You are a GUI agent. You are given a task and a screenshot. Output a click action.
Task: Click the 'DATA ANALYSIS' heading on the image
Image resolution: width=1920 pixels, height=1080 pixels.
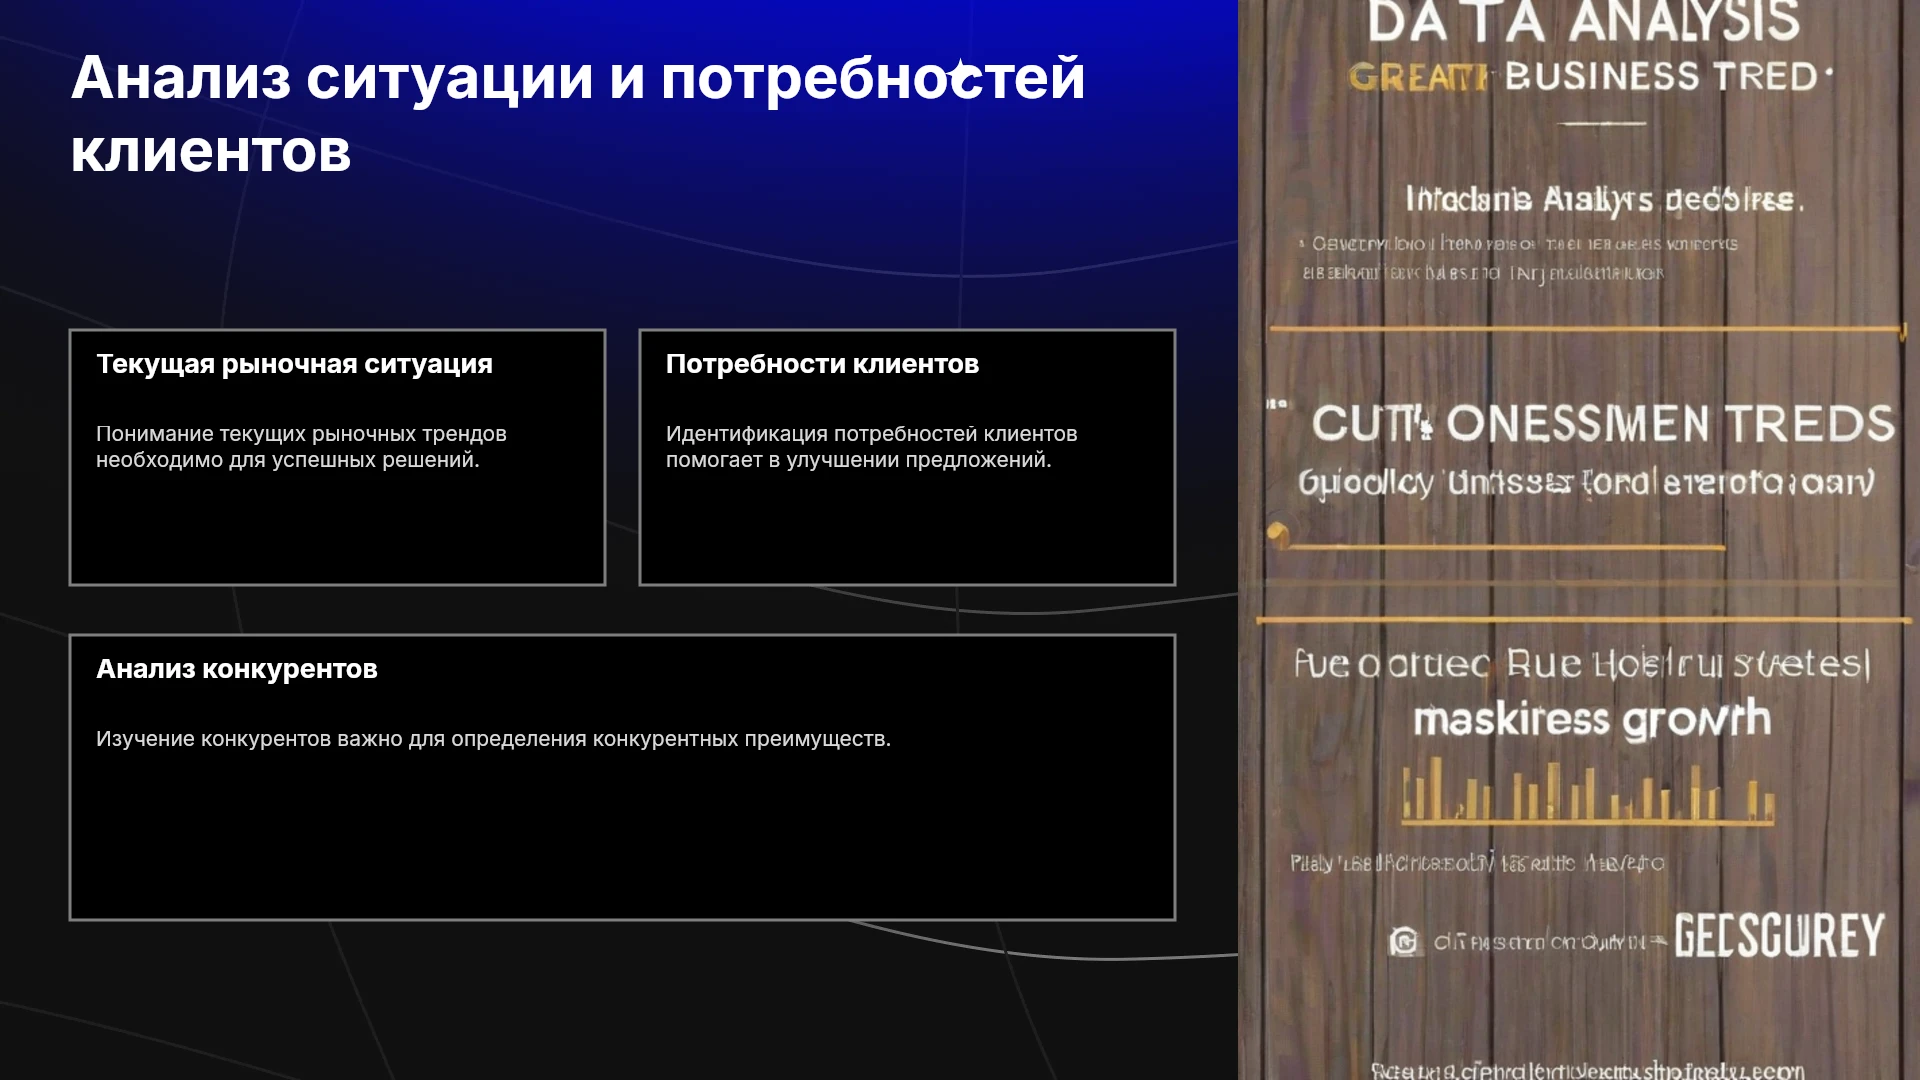coord(1583,21)
